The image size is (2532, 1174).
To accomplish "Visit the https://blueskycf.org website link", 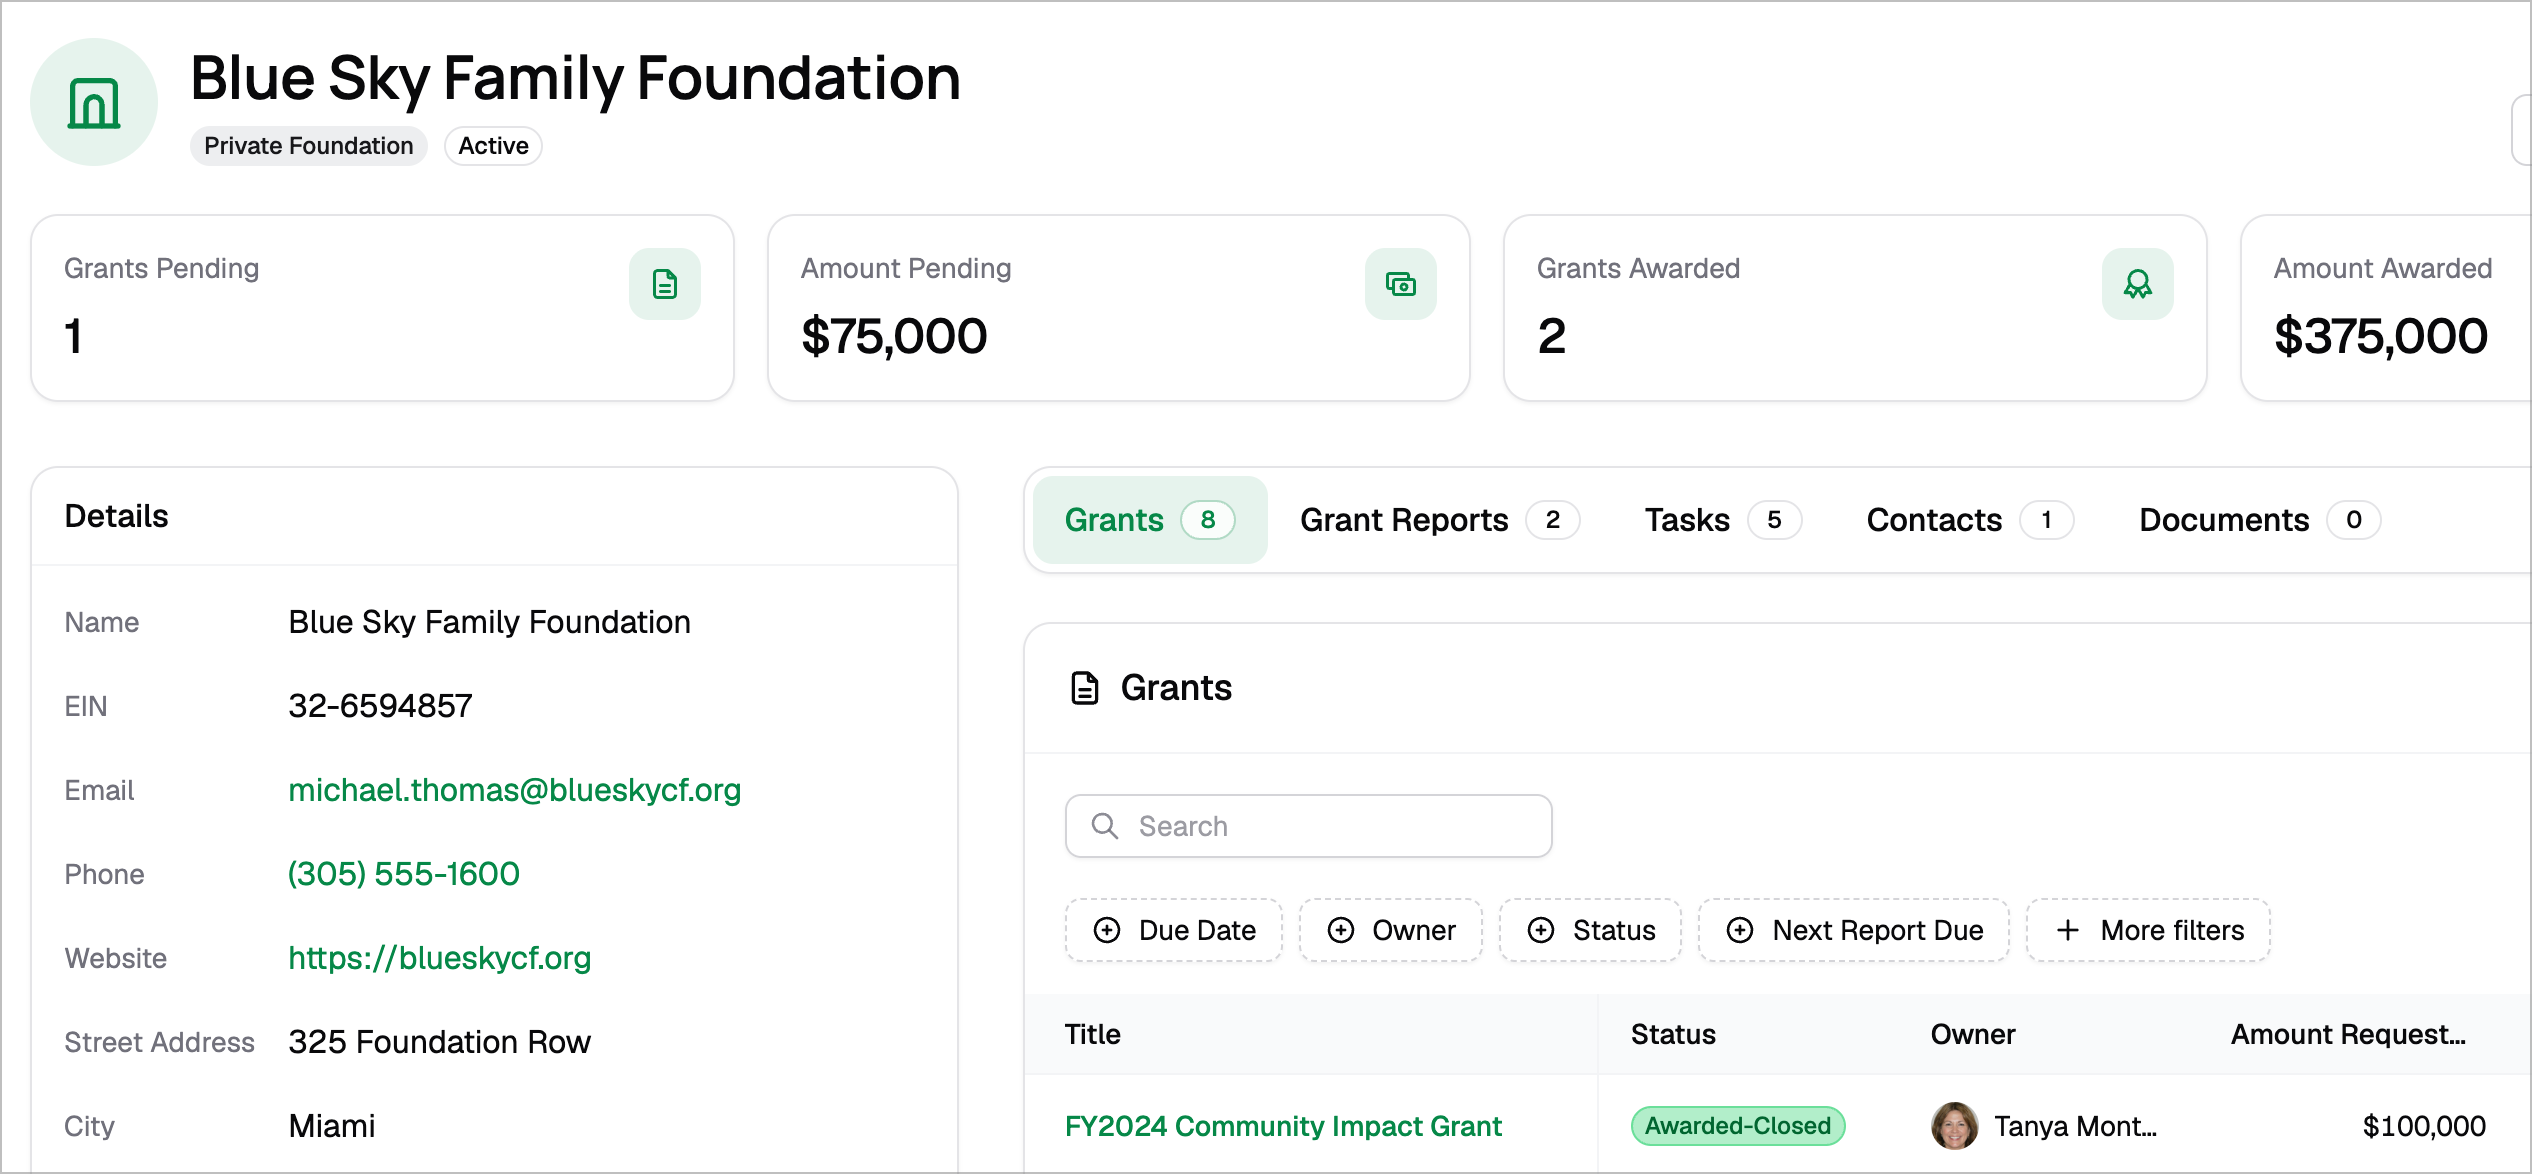I will [440, 958].
